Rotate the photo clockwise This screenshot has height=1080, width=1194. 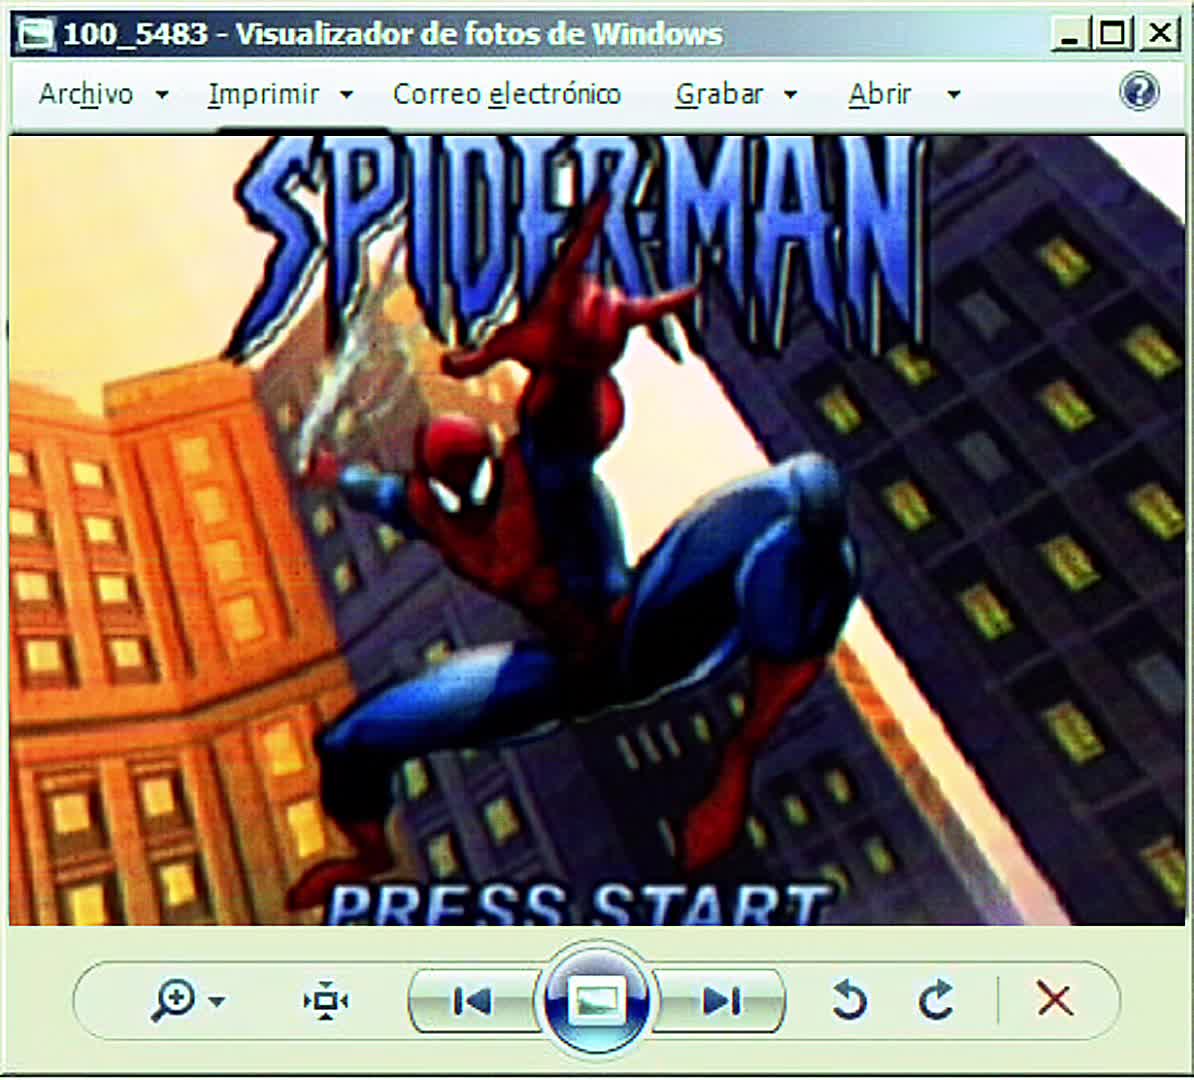tap(936, 999)
